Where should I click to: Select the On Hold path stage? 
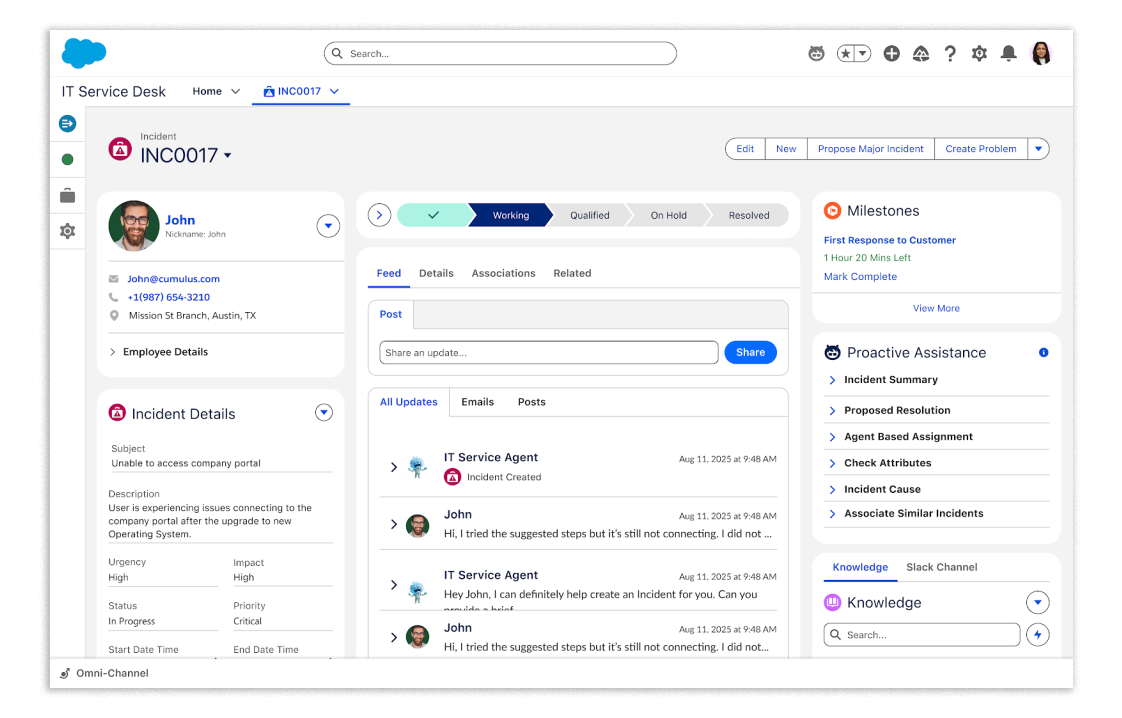(x=668, y=215)
